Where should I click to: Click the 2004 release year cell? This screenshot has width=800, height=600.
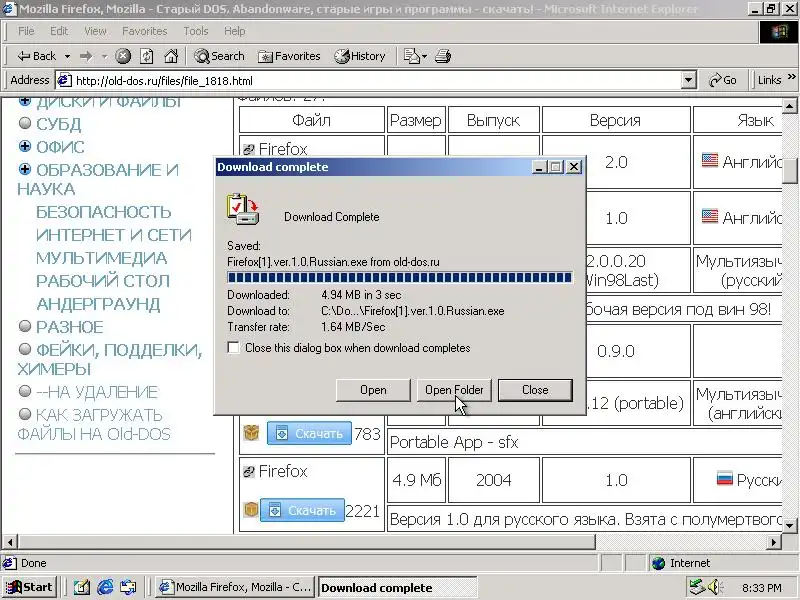[493, 480]
